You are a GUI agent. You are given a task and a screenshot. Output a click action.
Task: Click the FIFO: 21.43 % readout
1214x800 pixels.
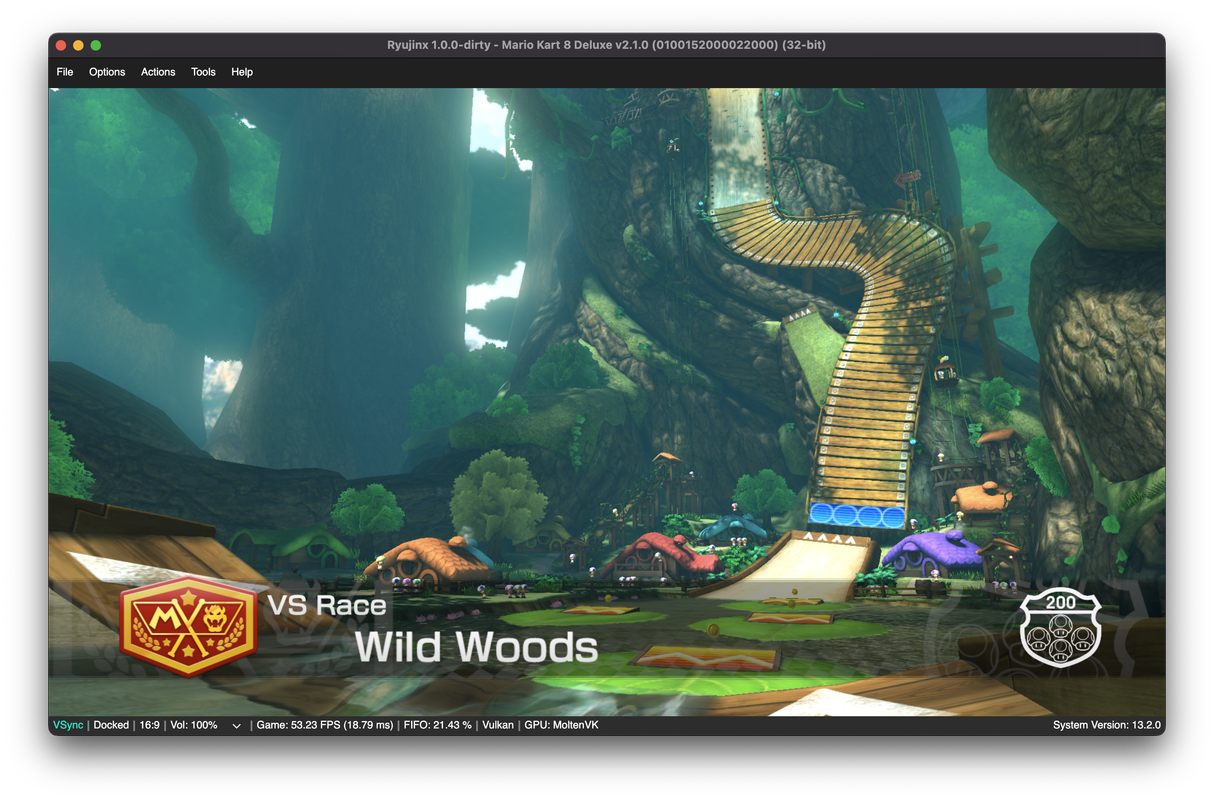click(x=436, y=725)
